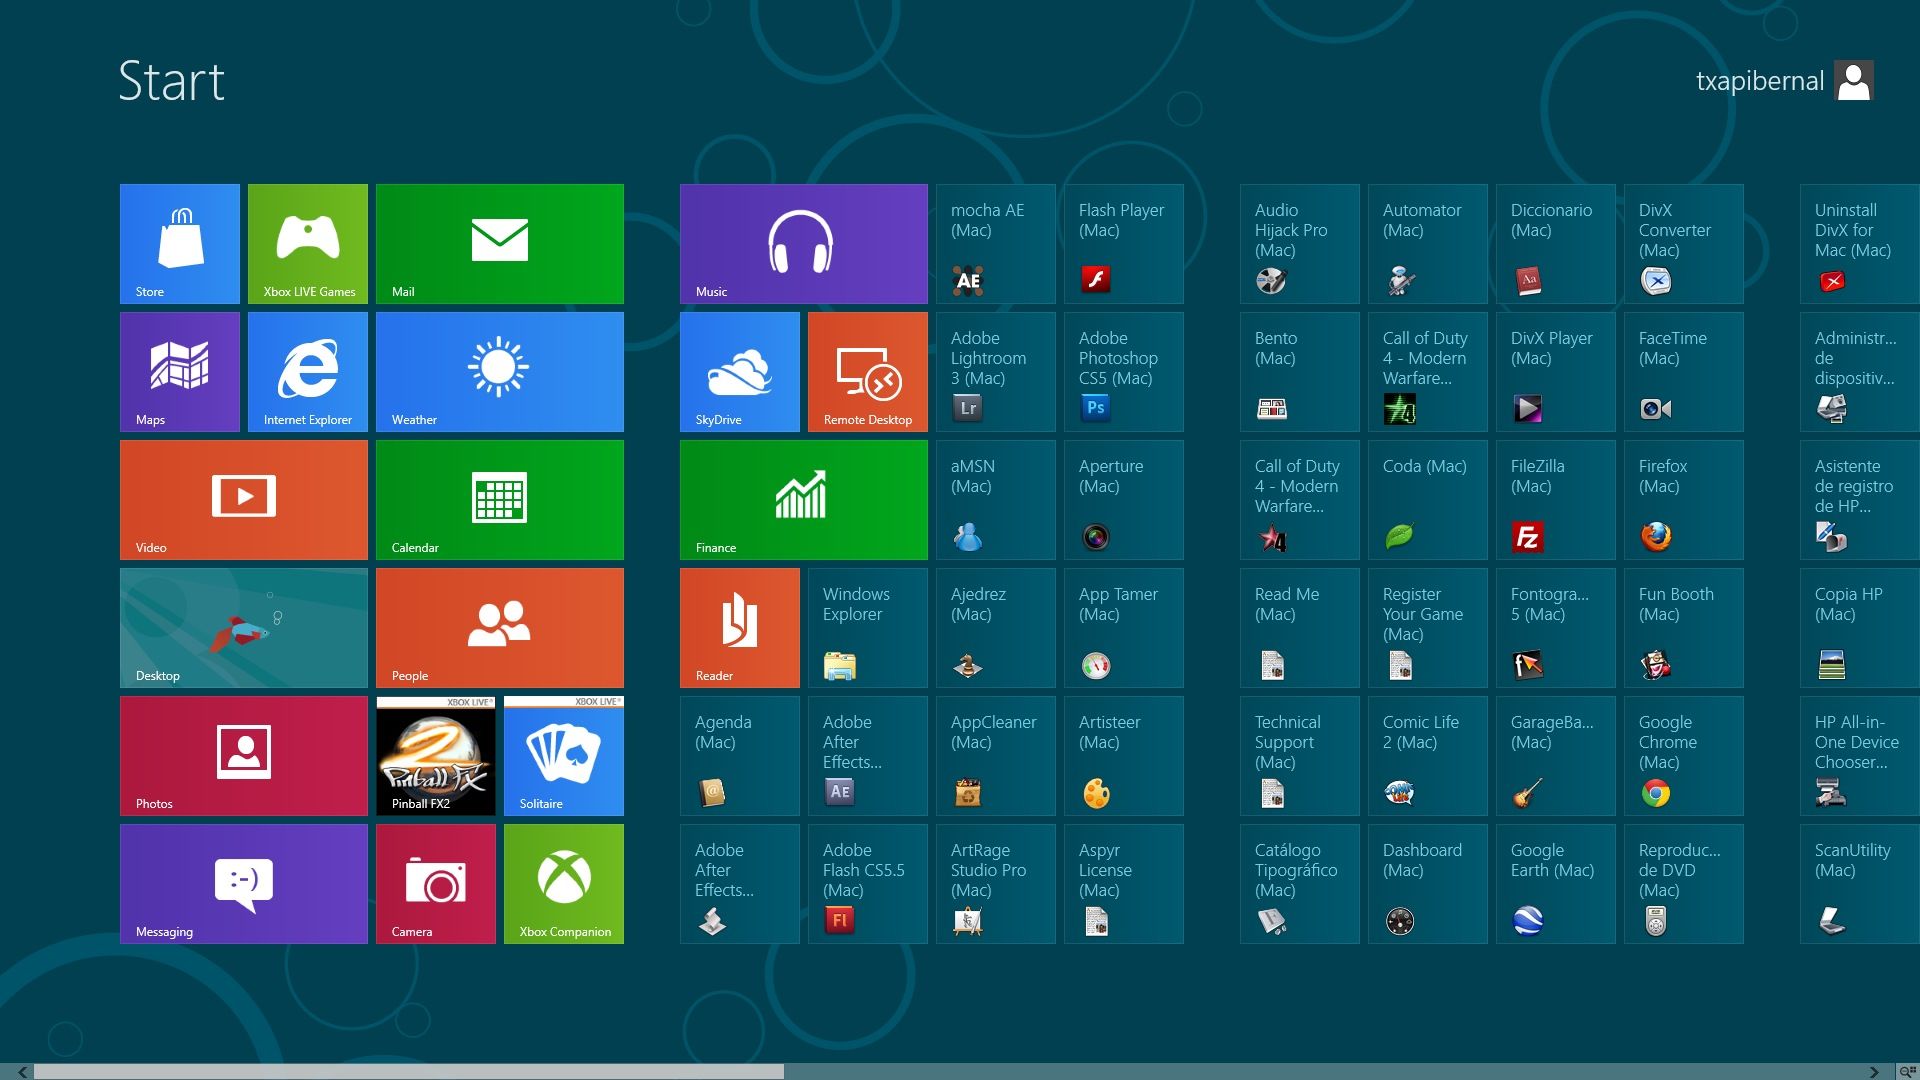Open the Camera tile
The height and width of the screenshot is (1080, 1920).
436,883
